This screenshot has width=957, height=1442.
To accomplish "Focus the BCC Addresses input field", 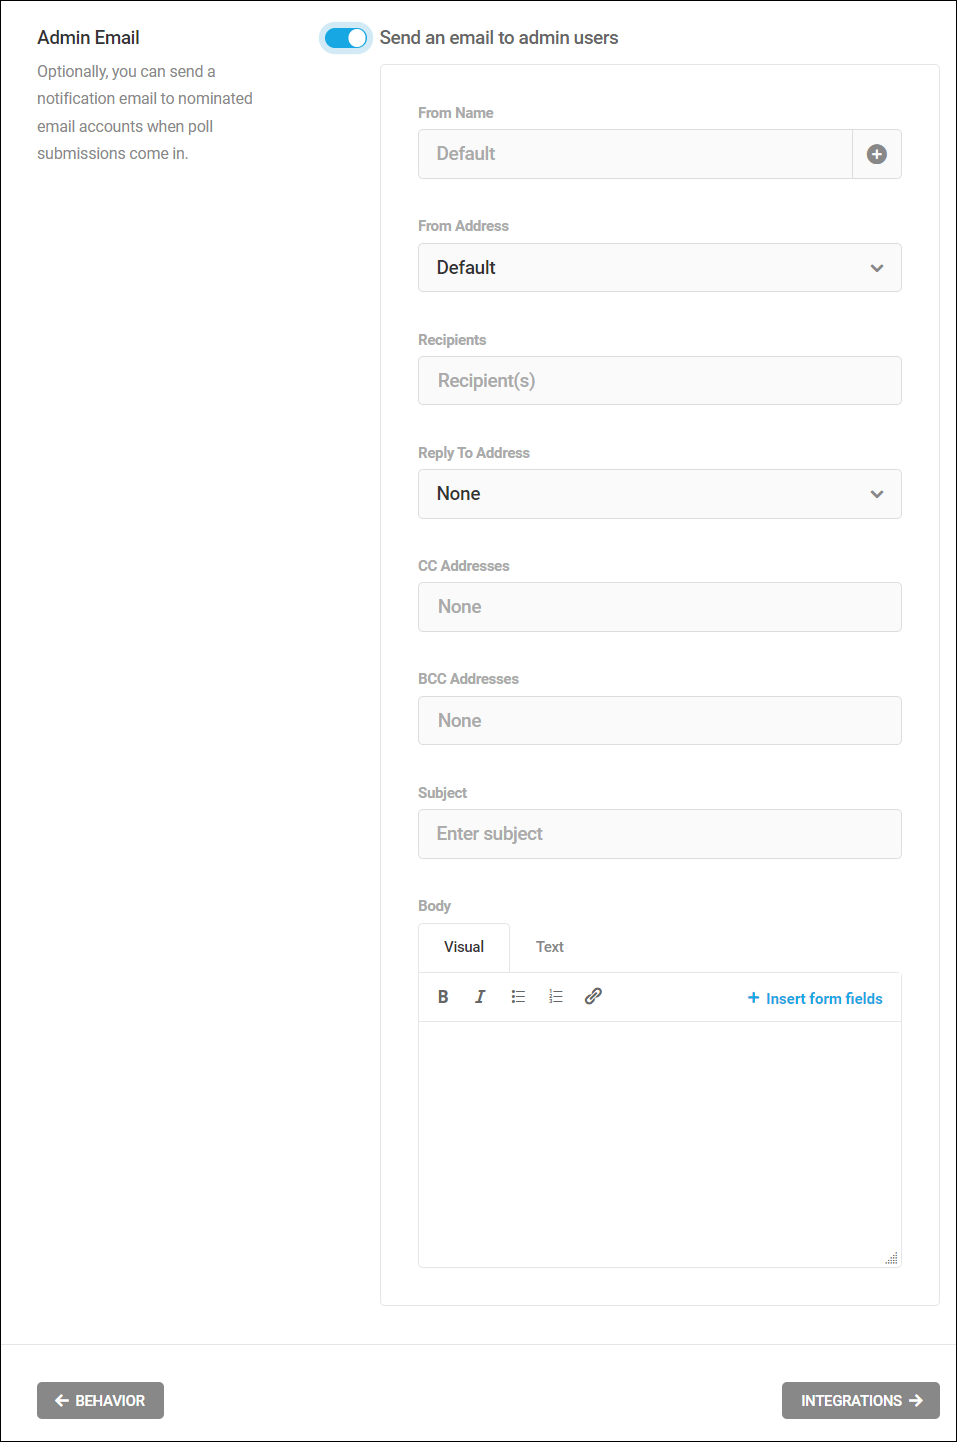I will (660, 721).
